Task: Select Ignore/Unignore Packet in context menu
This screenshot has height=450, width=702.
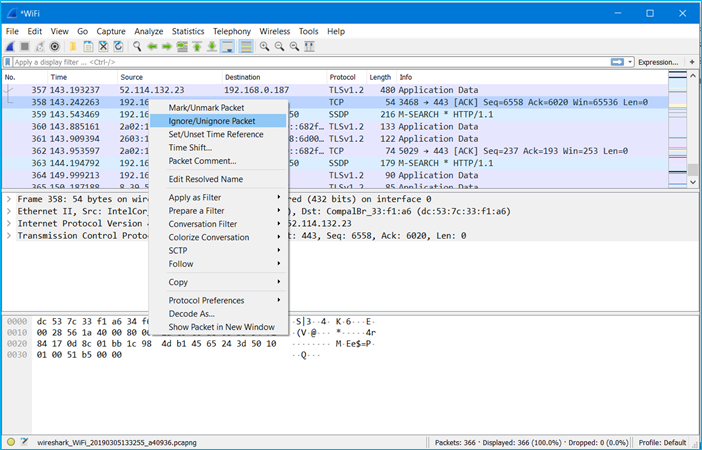Action: [218, 121]
